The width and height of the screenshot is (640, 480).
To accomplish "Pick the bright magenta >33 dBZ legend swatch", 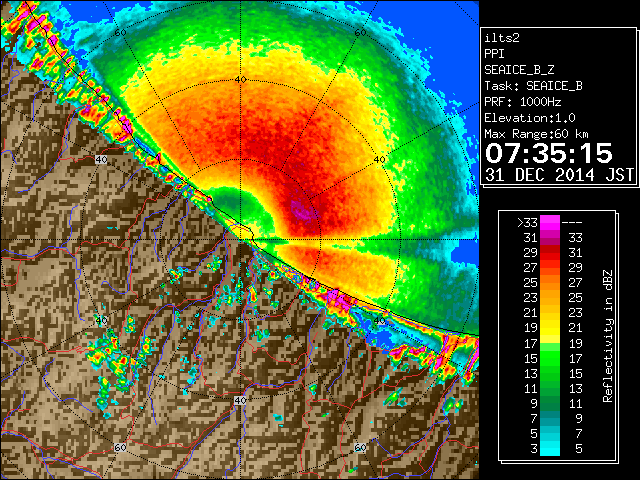I will click(x=550, y=222).
